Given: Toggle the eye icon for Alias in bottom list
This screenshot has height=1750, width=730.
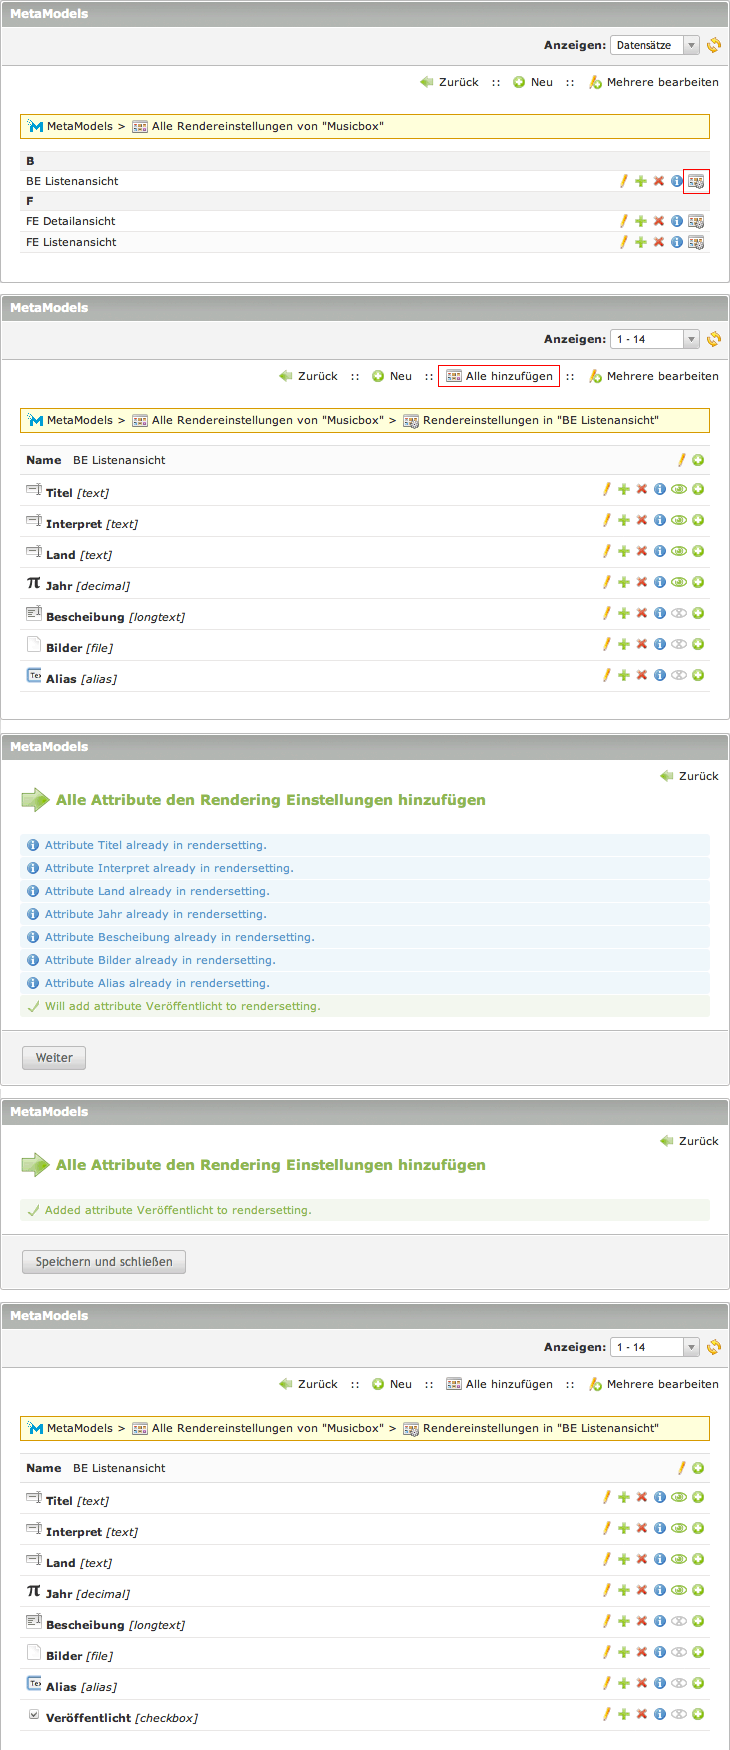Looking at the screenshot, I should coord(679,1683).
